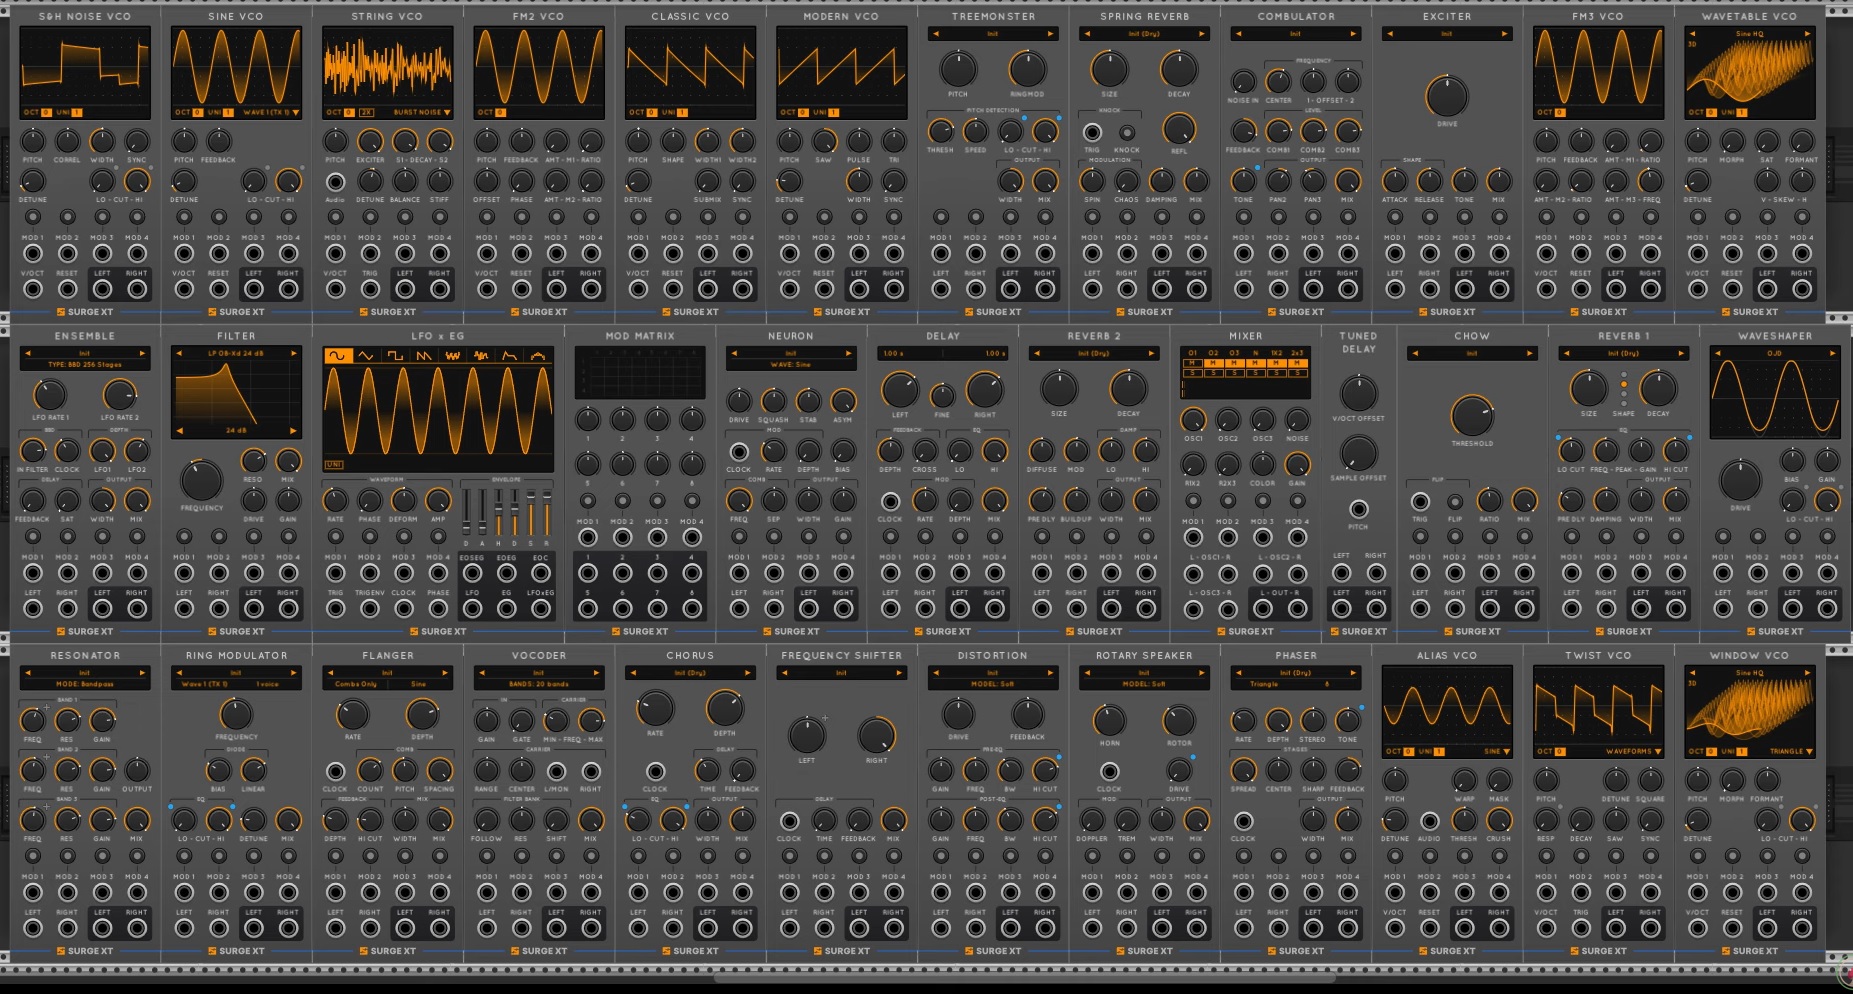This screenshot has width=1853, height=994.
Task: Open the WAVE 1 (TX 1) dropdown on Sine VCO
Action: (x=270, y=112)
